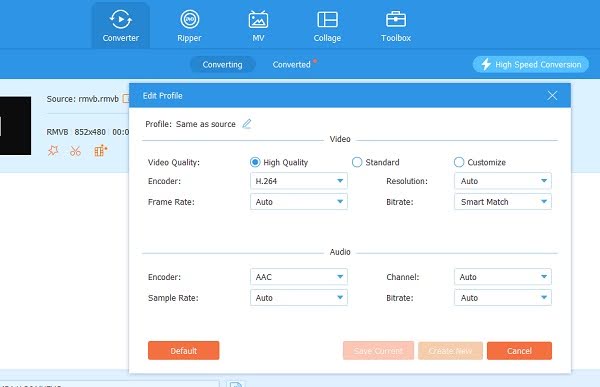Open the Sample Rate dropdown
The image size is (600, 387).
tap(299, 298)
